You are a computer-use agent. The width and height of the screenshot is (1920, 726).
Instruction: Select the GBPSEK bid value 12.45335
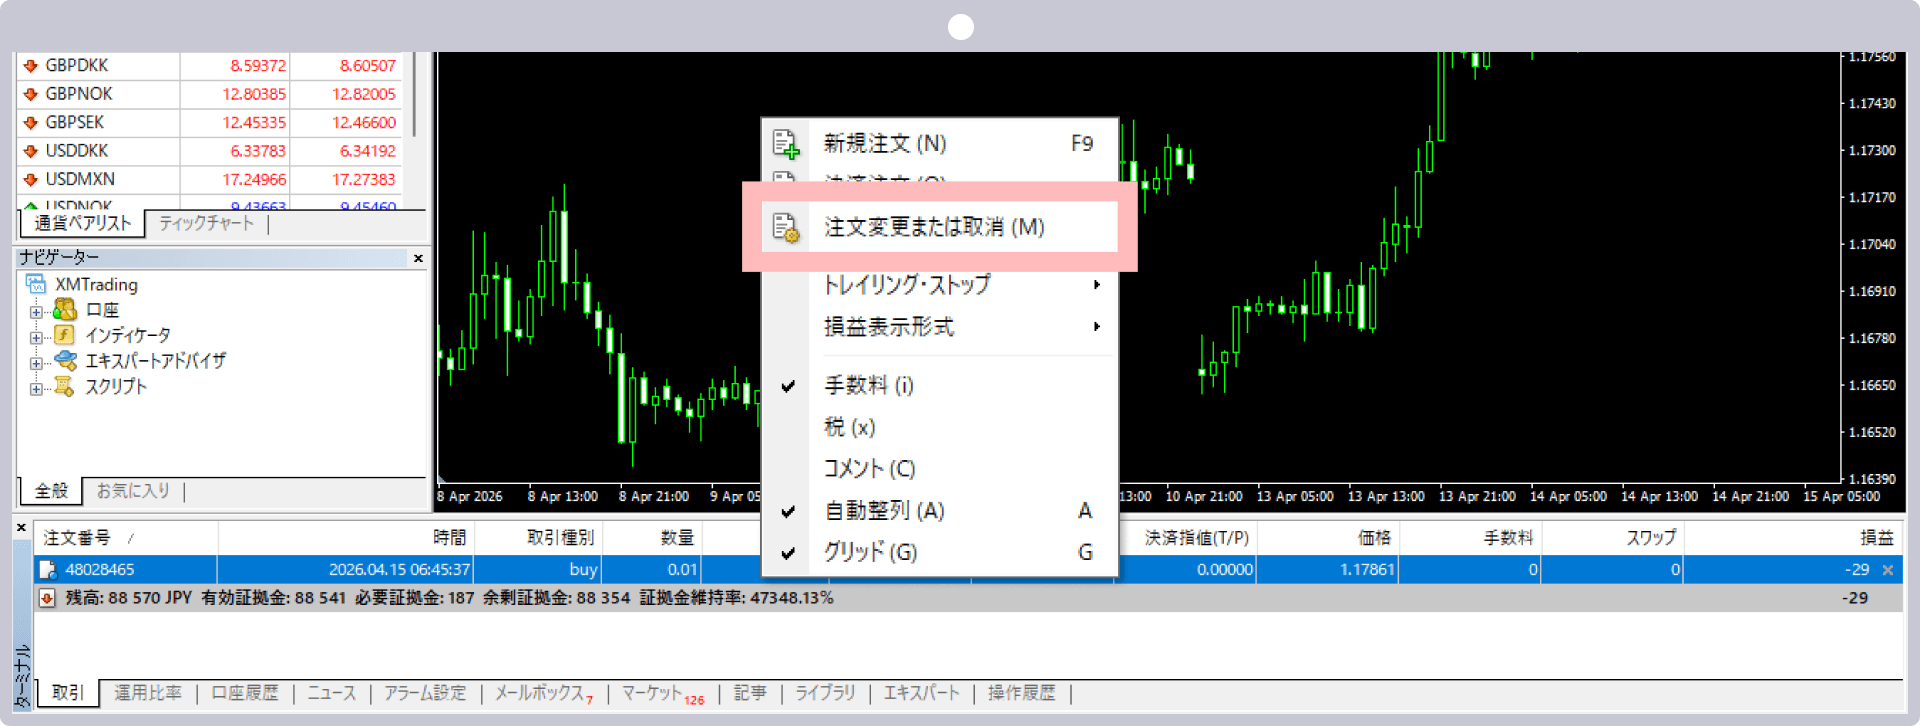pos(254,123)
